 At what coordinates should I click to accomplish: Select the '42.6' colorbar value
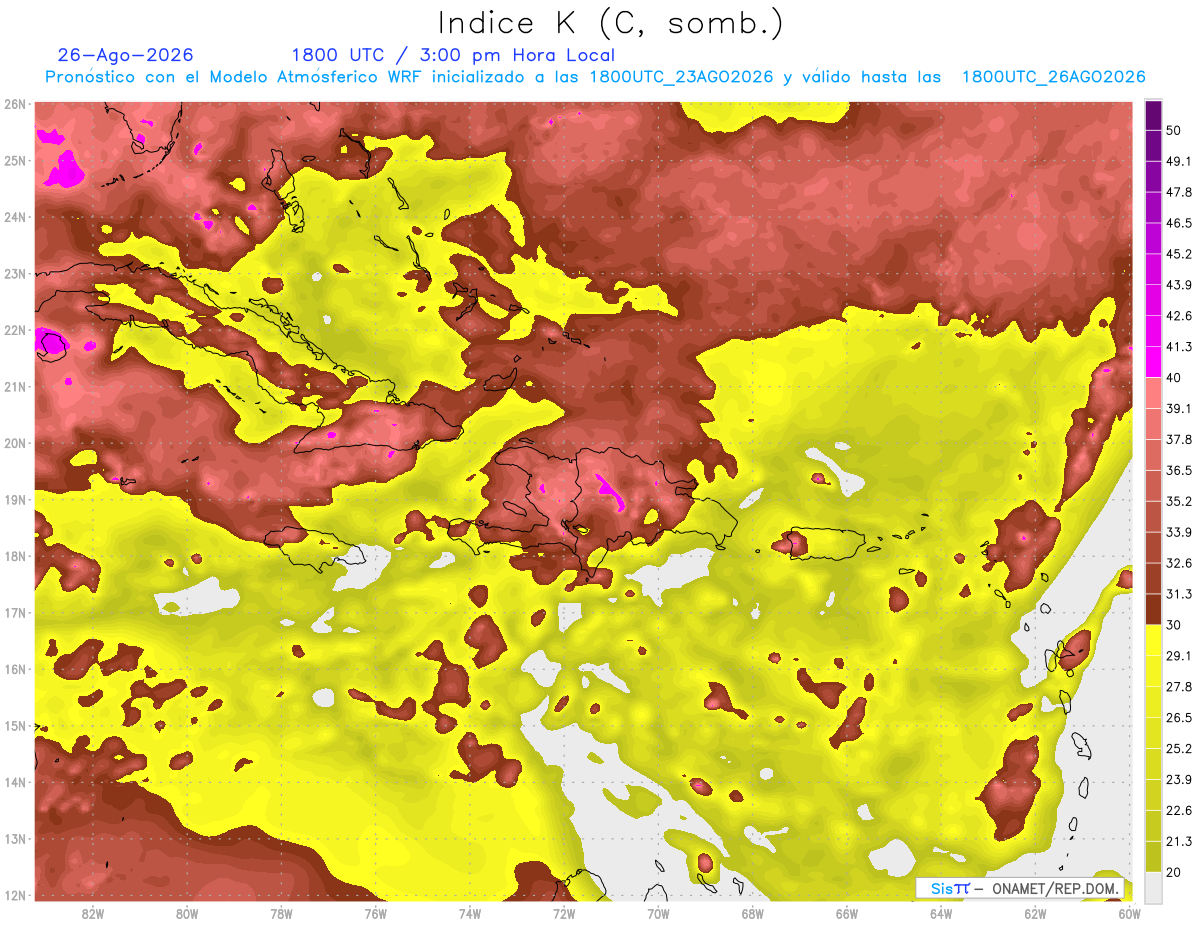point(1178,316)
